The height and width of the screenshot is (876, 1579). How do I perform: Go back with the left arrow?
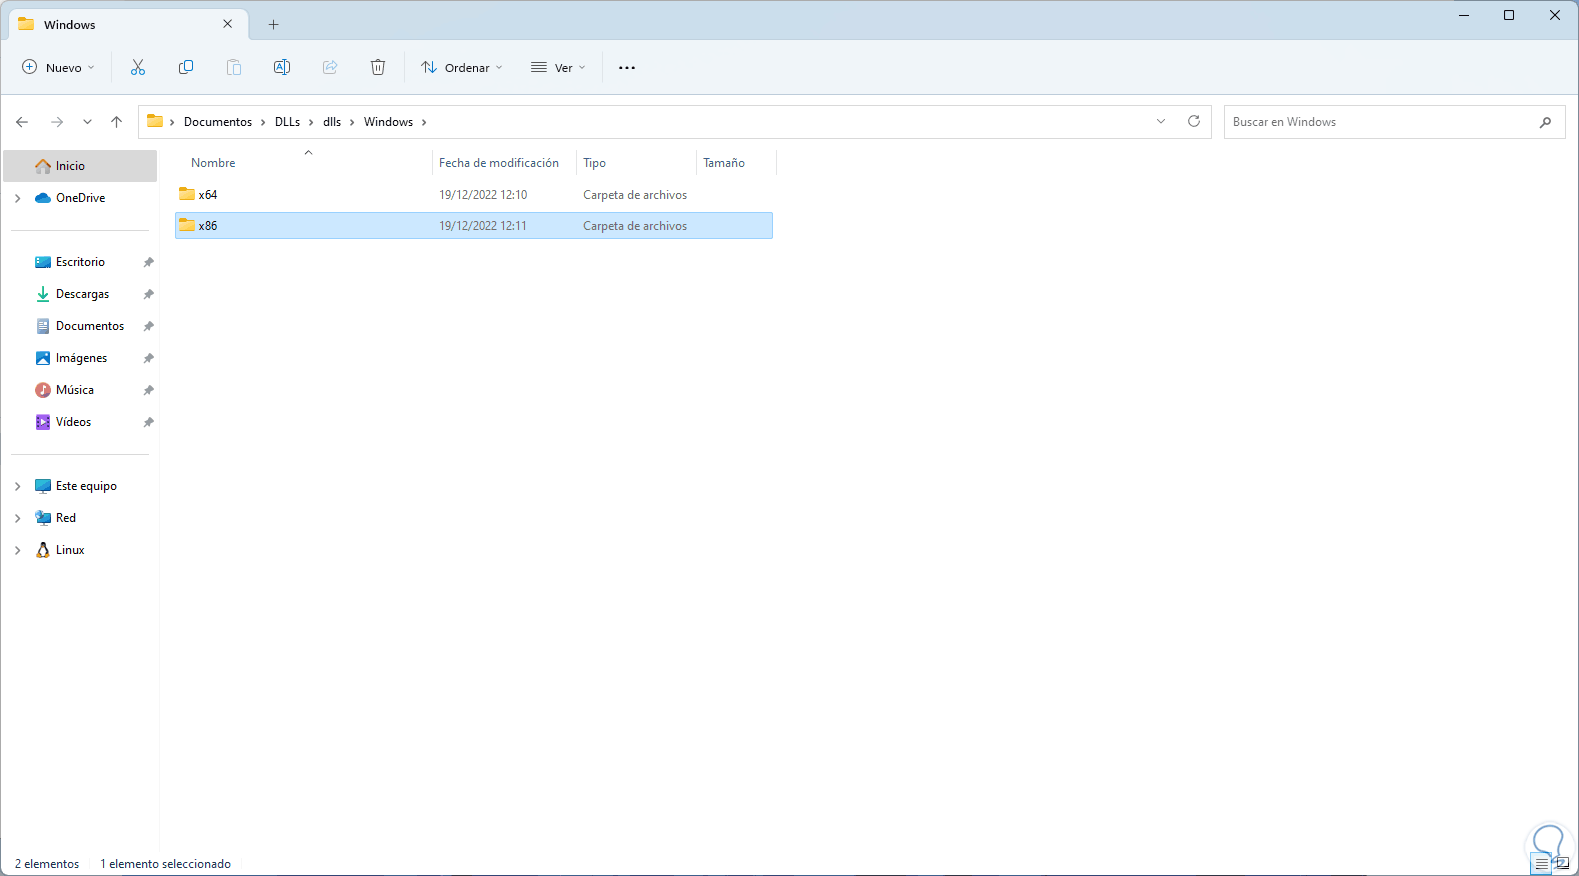click(x=22, y=122)
